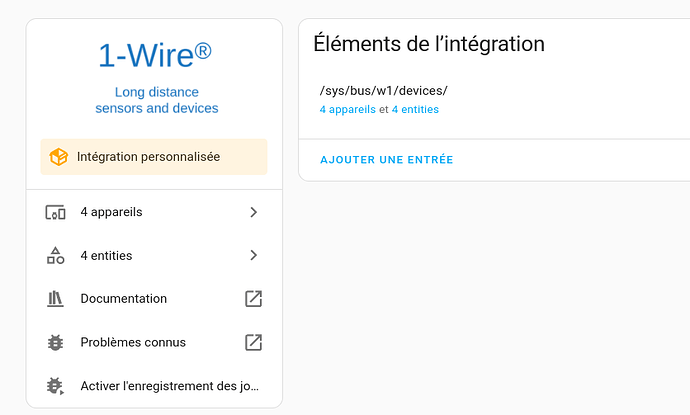Select Problèmes connus list item
This screenshot has width=690, height=415.
tap(154, 342)
